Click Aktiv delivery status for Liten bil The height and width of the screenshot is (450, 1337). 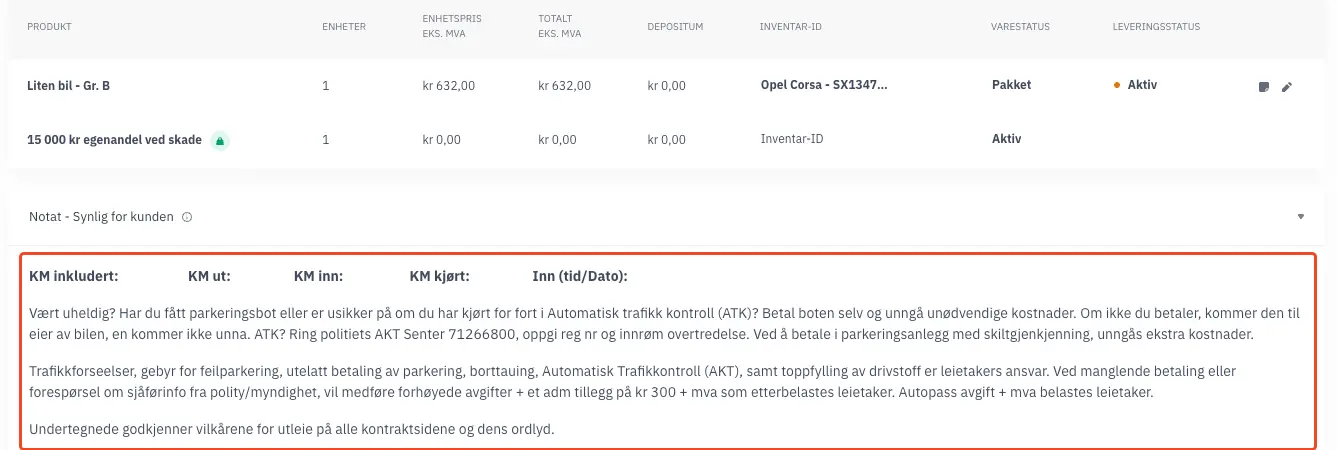point(1142,85)
